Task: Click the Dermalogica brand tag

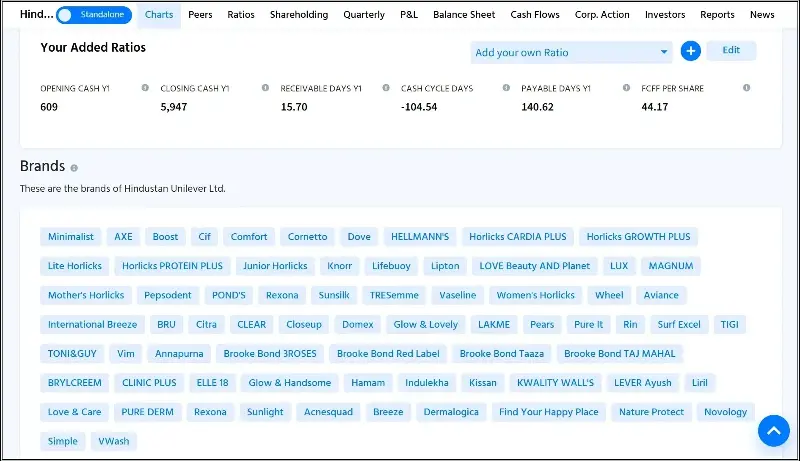Action: pyautogui.click(x=451, y=412)
